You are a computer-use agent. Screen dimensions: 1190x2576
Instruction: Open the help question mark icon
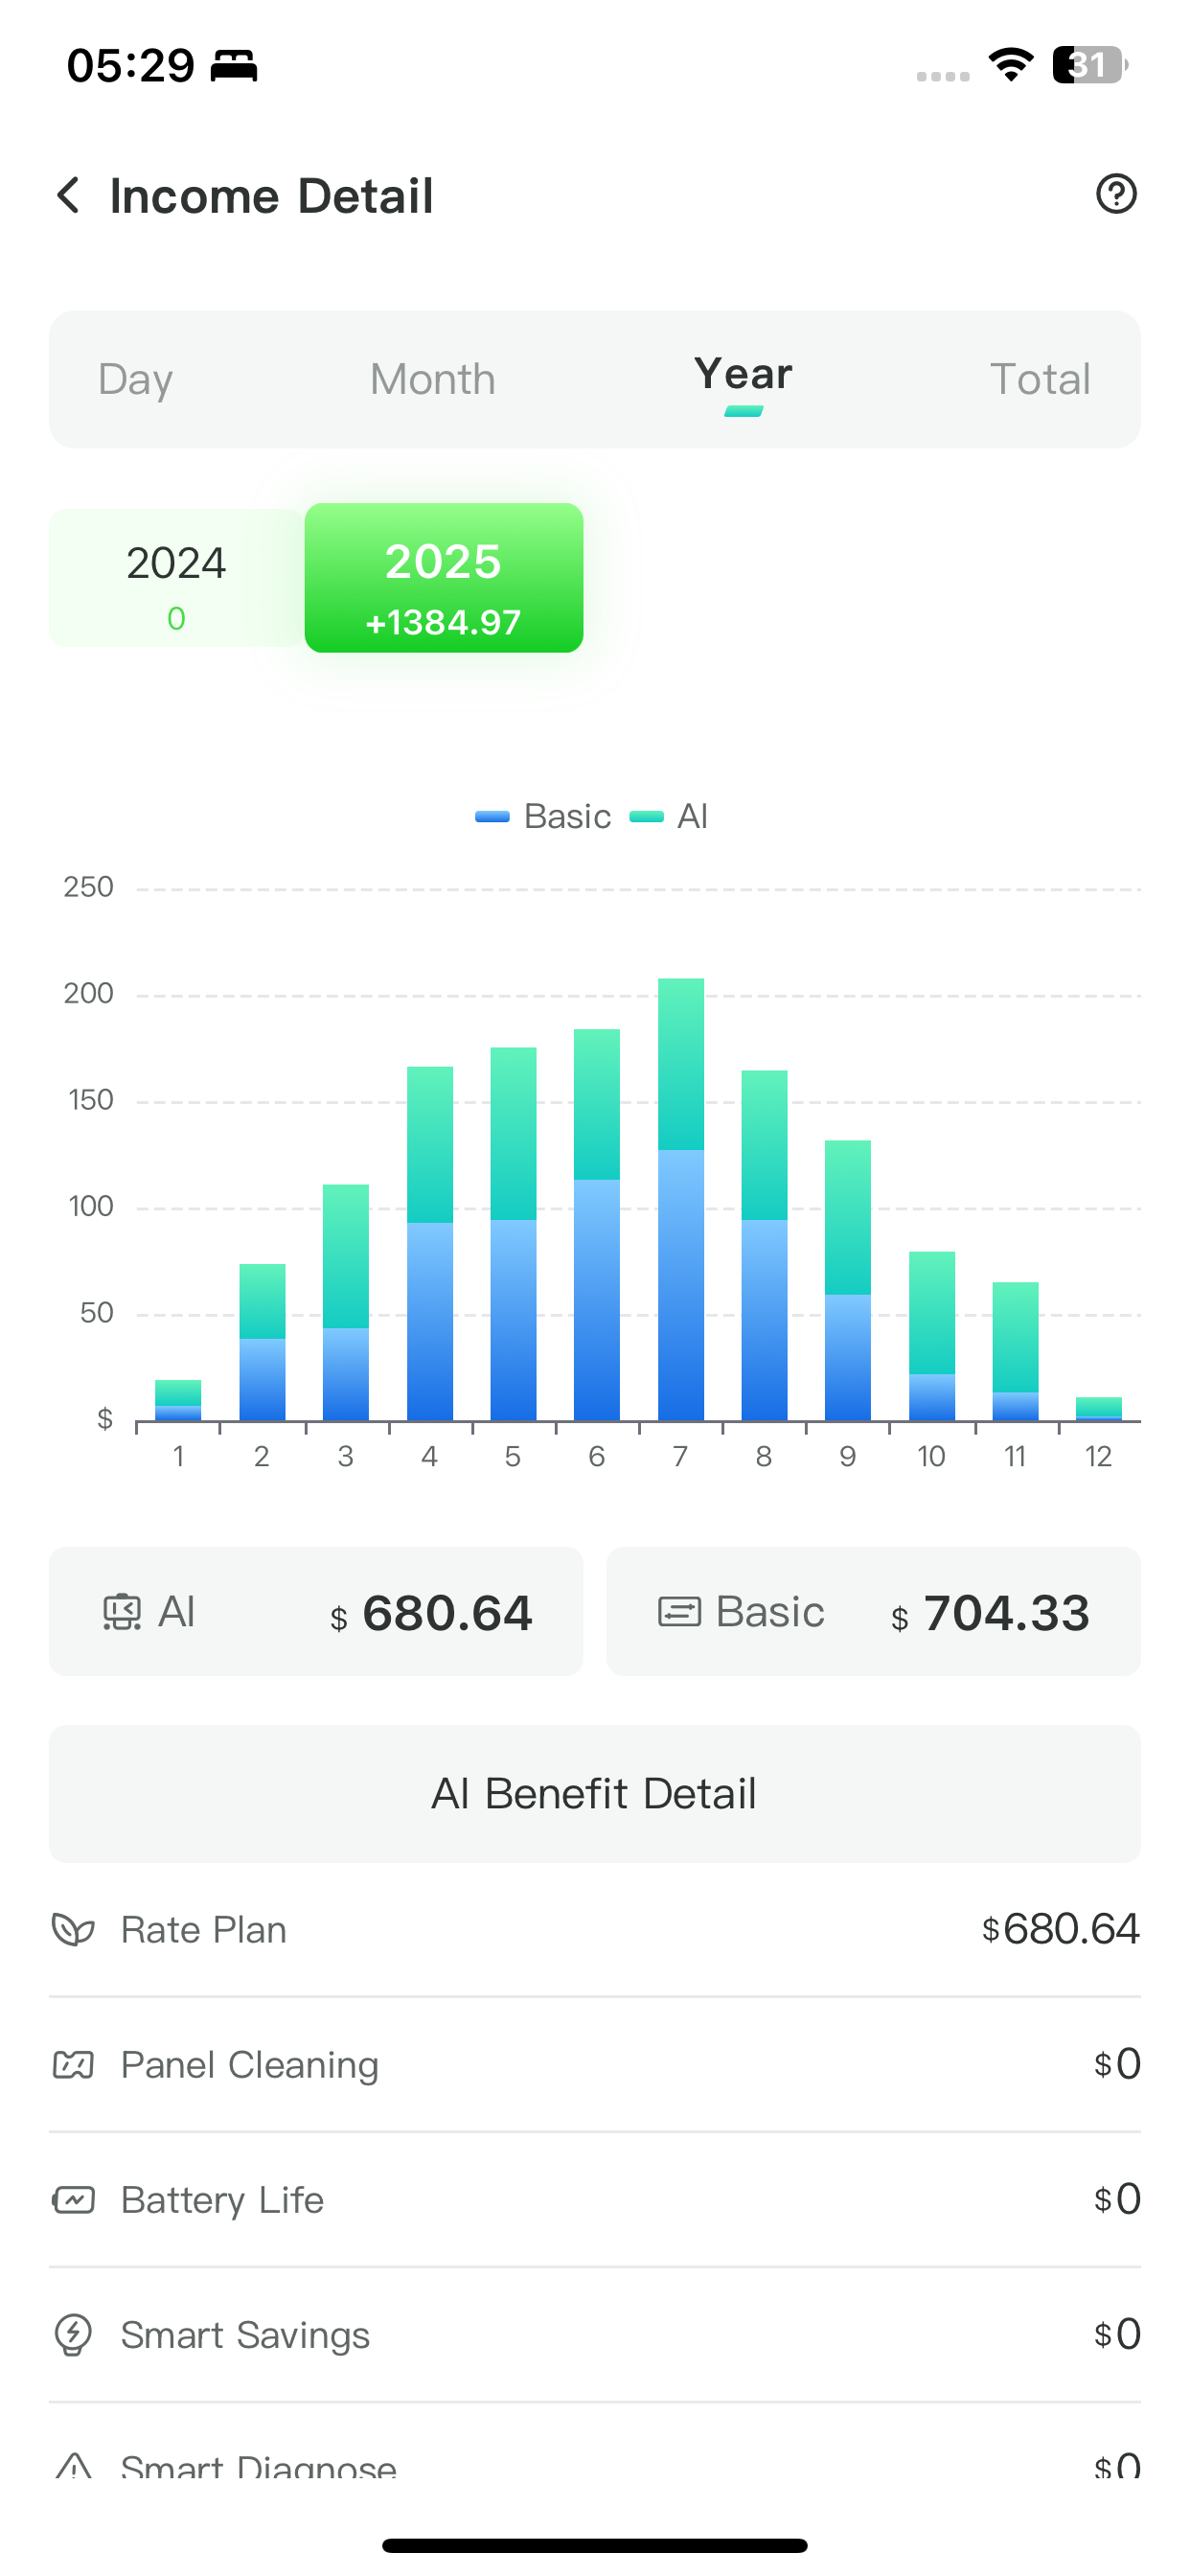[x=1116, y=194]
